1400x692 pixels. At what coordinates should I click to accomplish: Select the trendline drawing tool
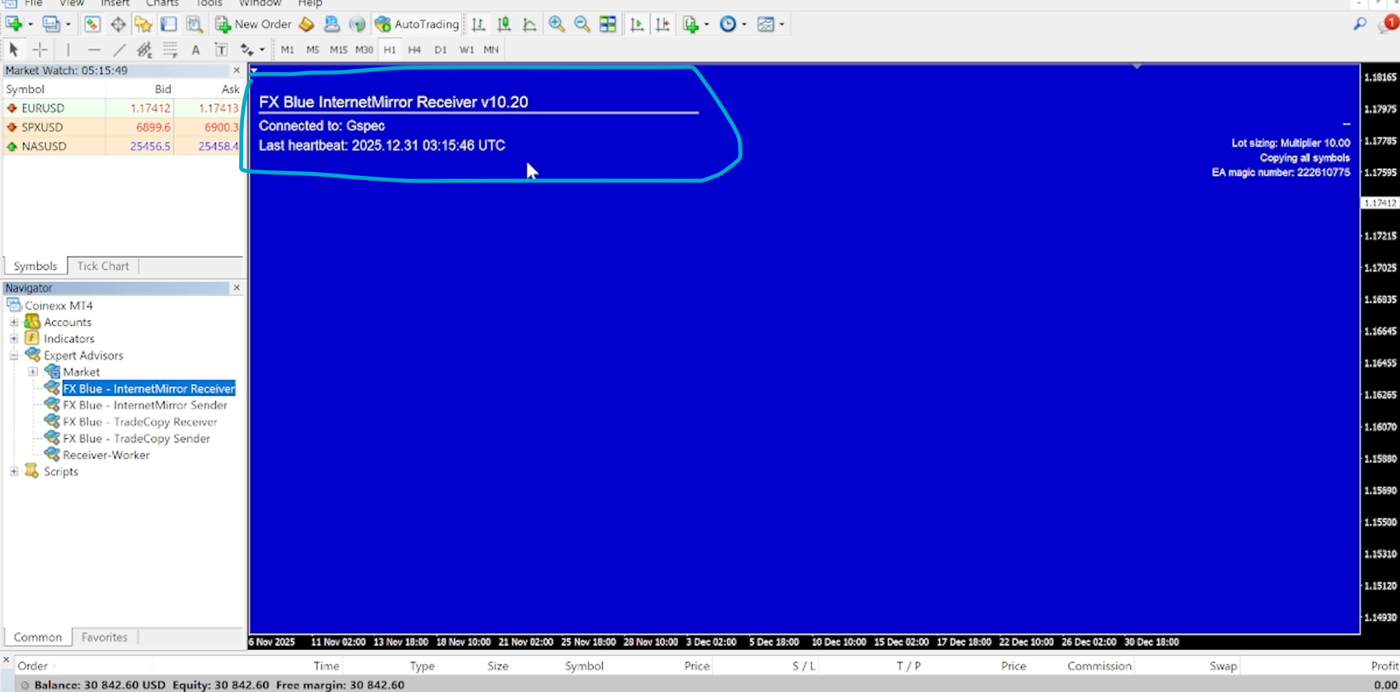(x=119, y=49)
